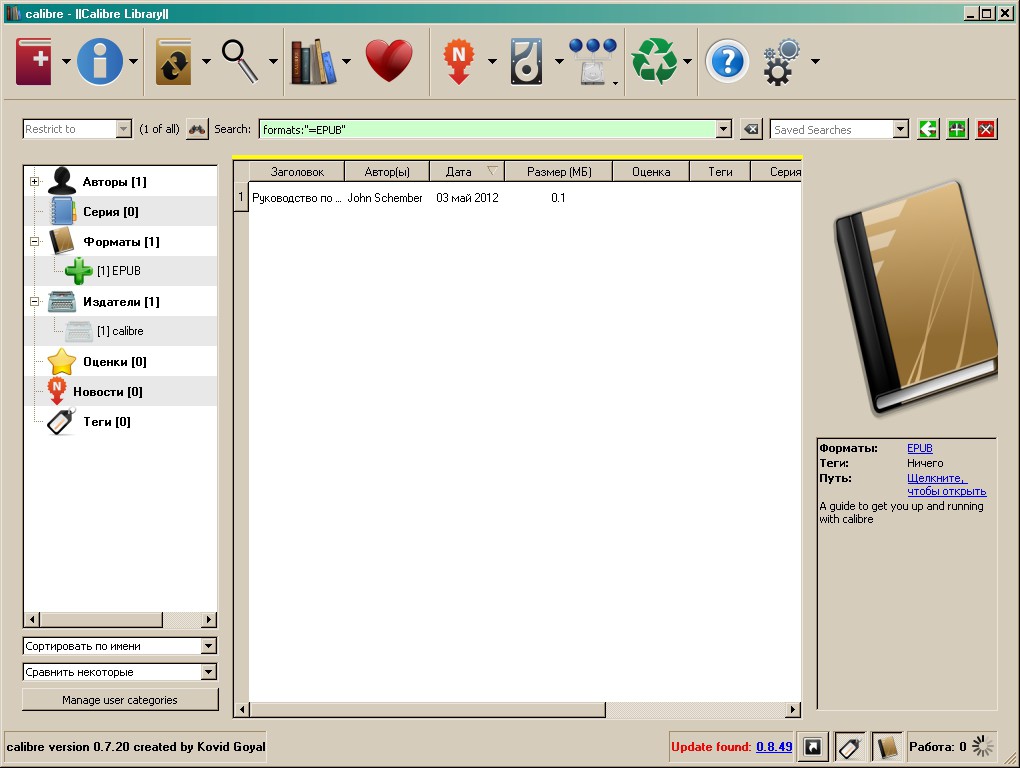Open Help with the question mark icon

(727, 61)
